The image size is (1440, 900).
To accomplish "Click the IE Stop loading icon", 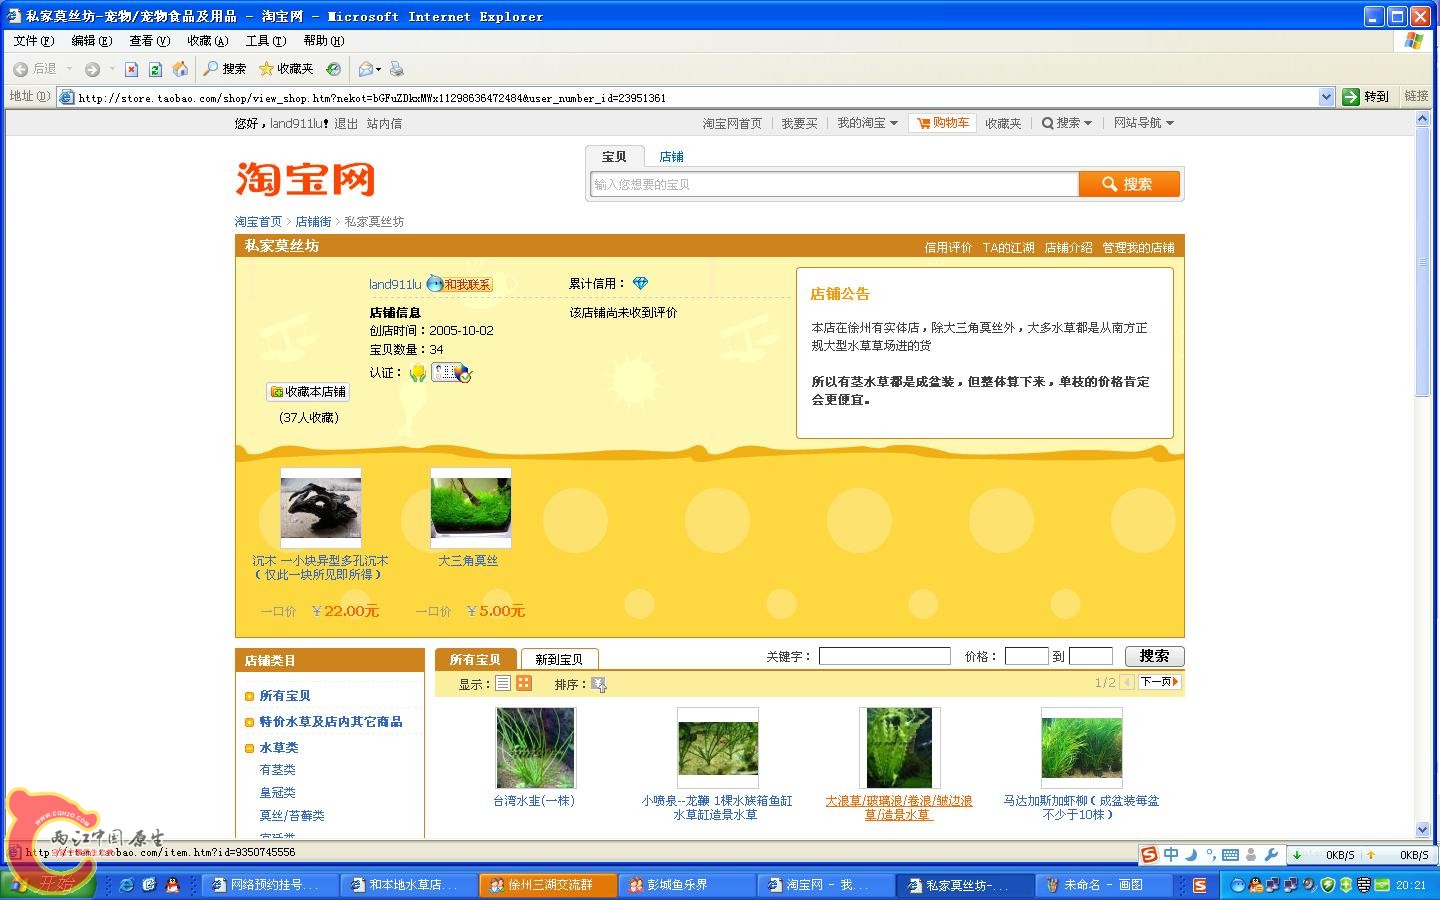I will (131, 69).
